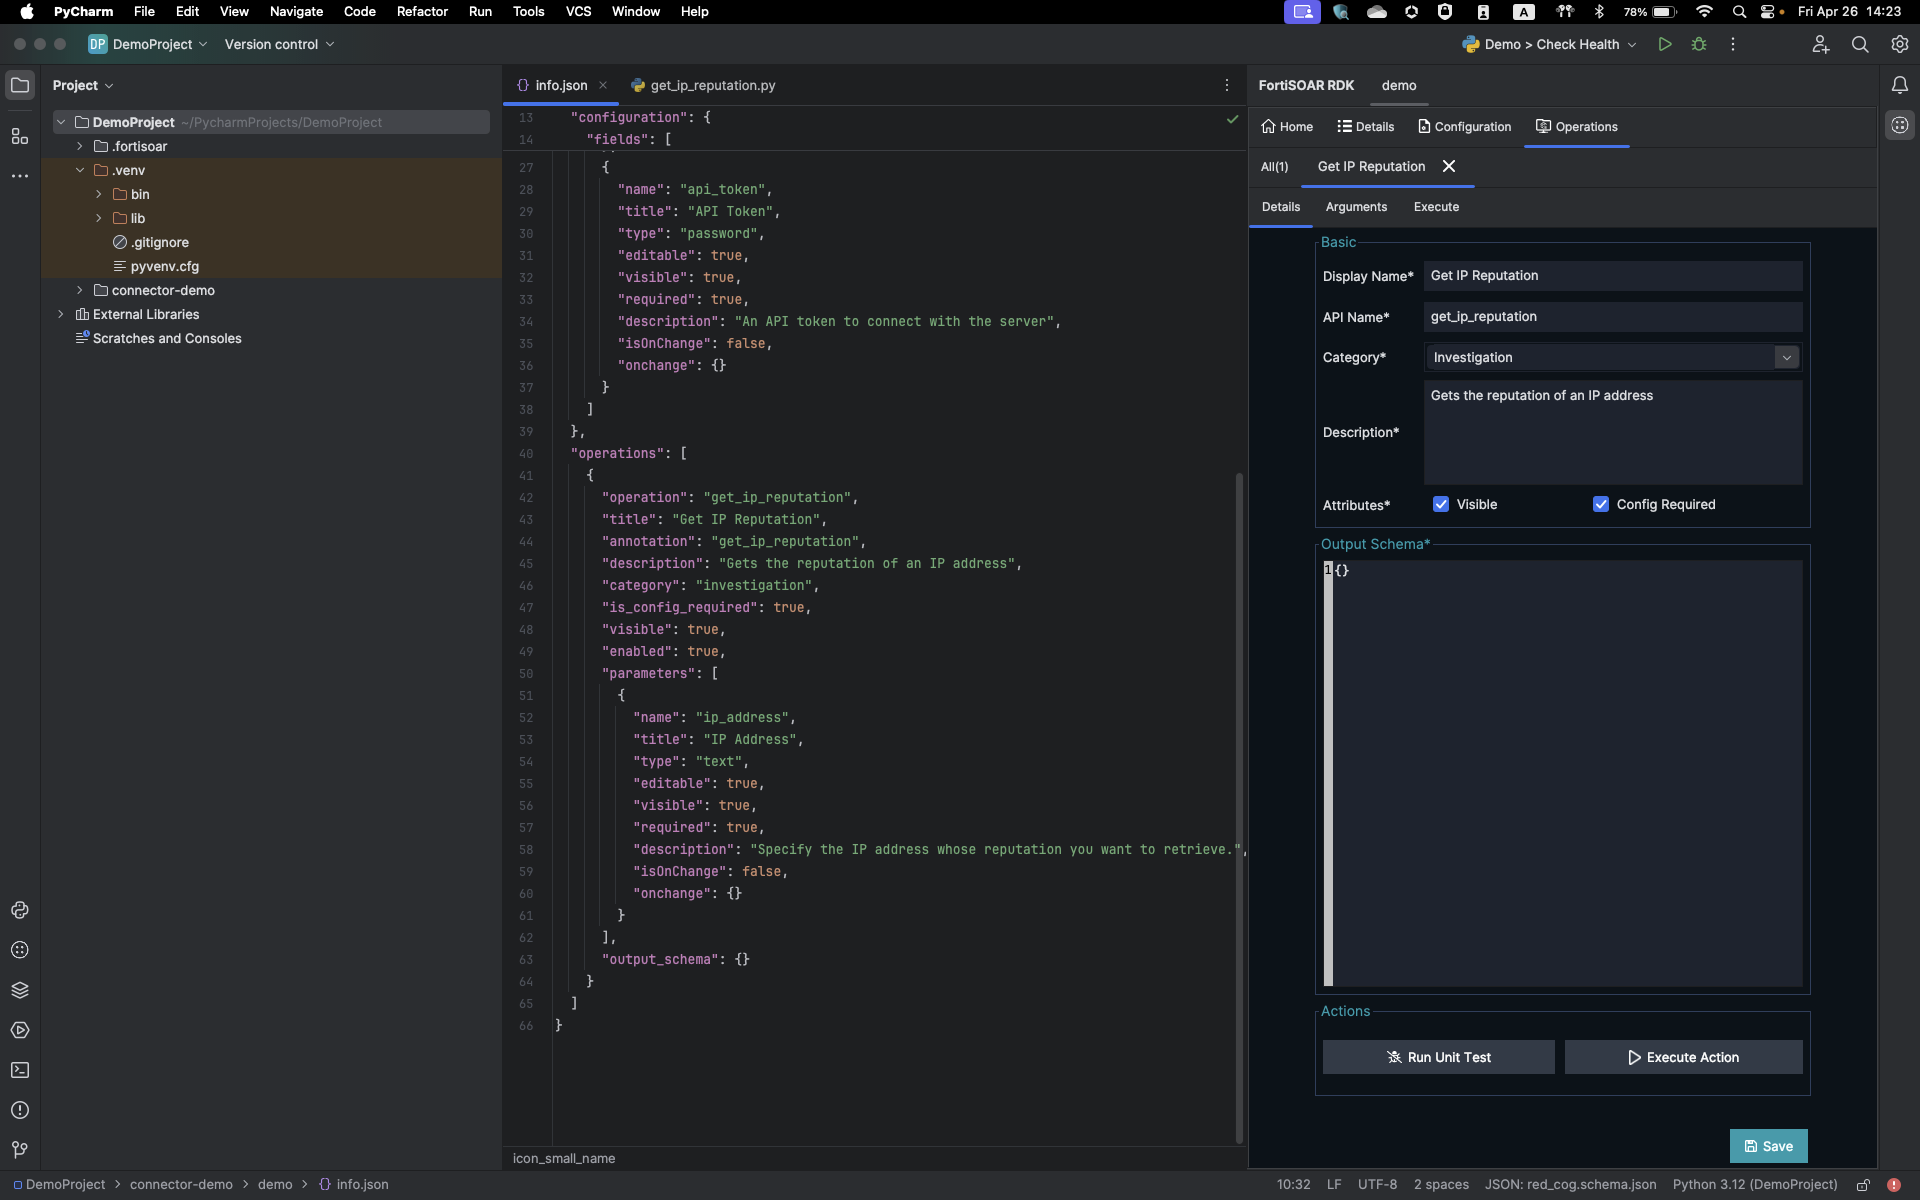Open the Arguments tab

1356,207
